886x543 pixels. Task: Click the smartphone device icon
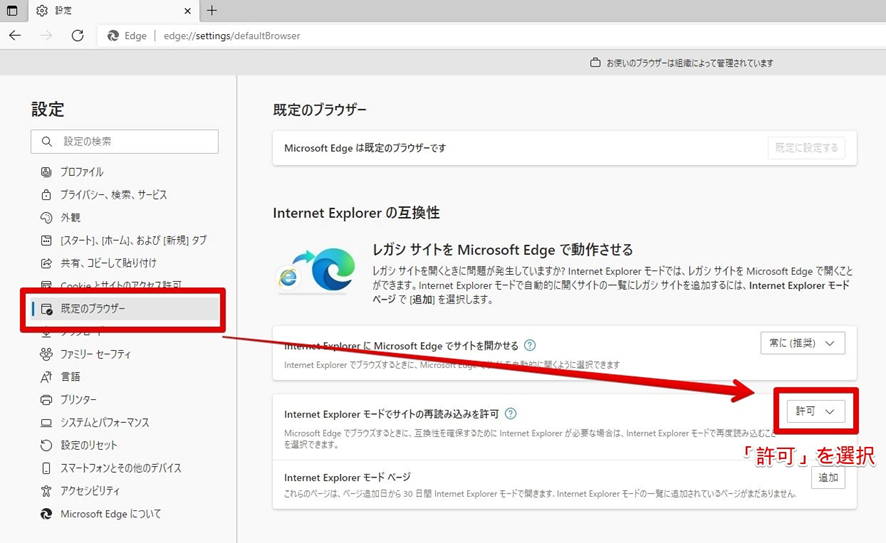coord(46,468)
